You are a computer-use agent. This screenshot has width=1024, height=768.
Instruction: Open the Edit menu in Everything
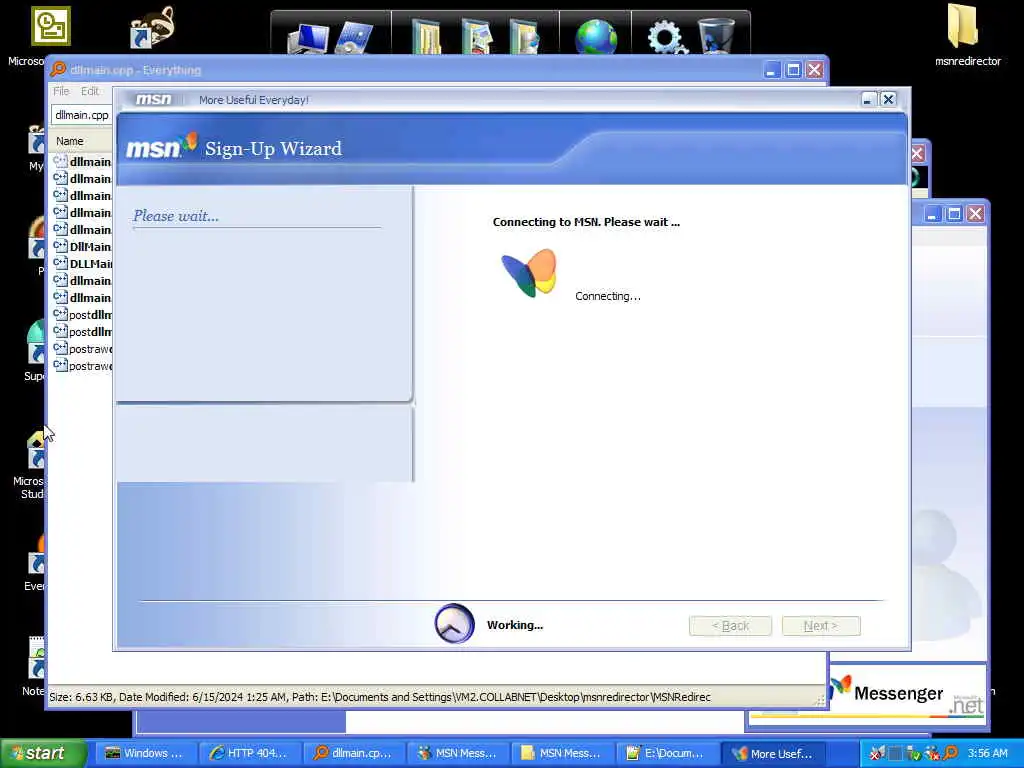(89, 91)
